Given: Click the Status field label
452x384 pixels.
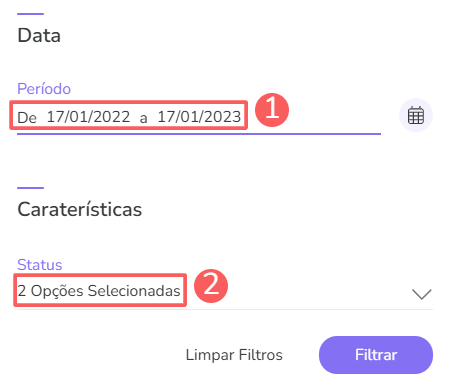Looking at the screenshot, I should (40, 265).
